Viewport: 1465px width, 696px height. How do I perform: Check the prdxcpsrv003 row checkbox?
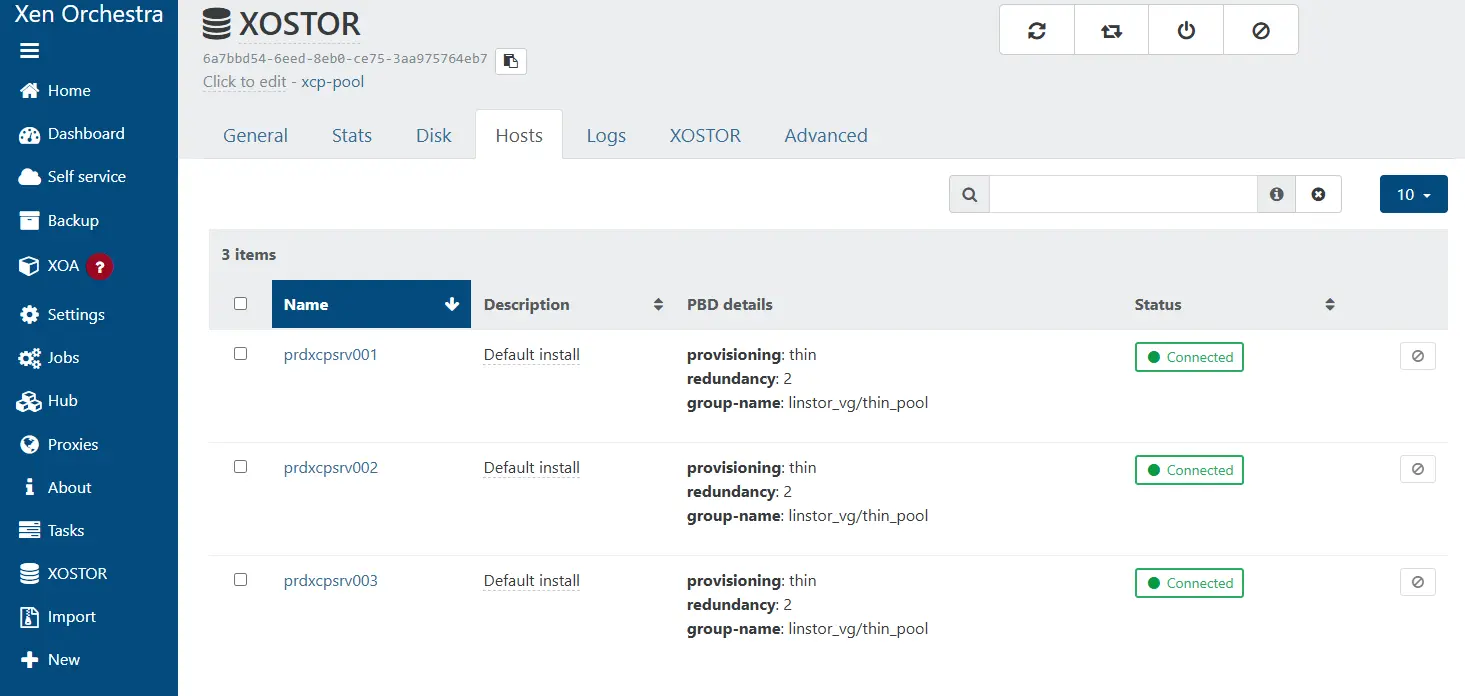coord(240,579)
